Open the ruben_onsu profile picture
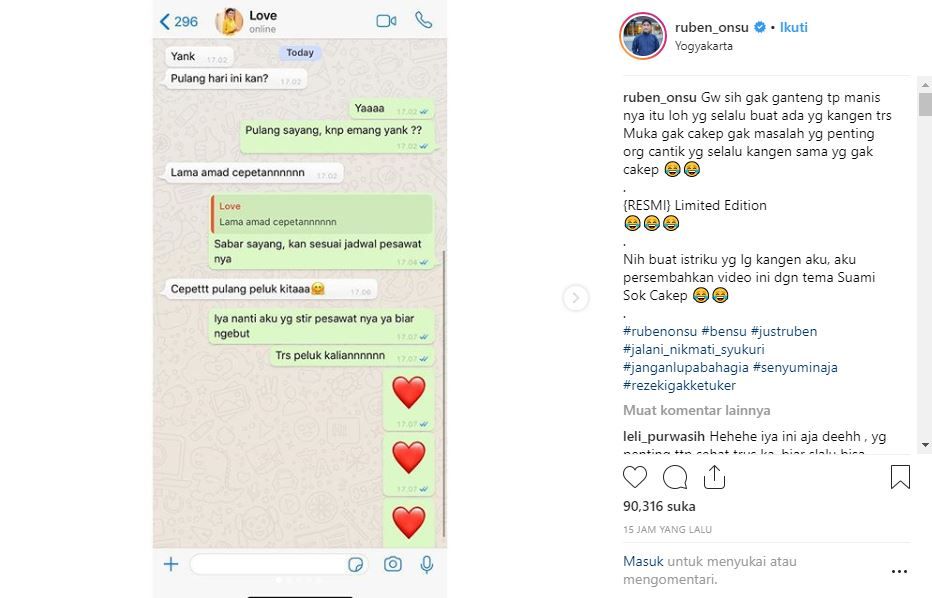The width and height of the screenshot is (932, 598). (x=643, y=36)
